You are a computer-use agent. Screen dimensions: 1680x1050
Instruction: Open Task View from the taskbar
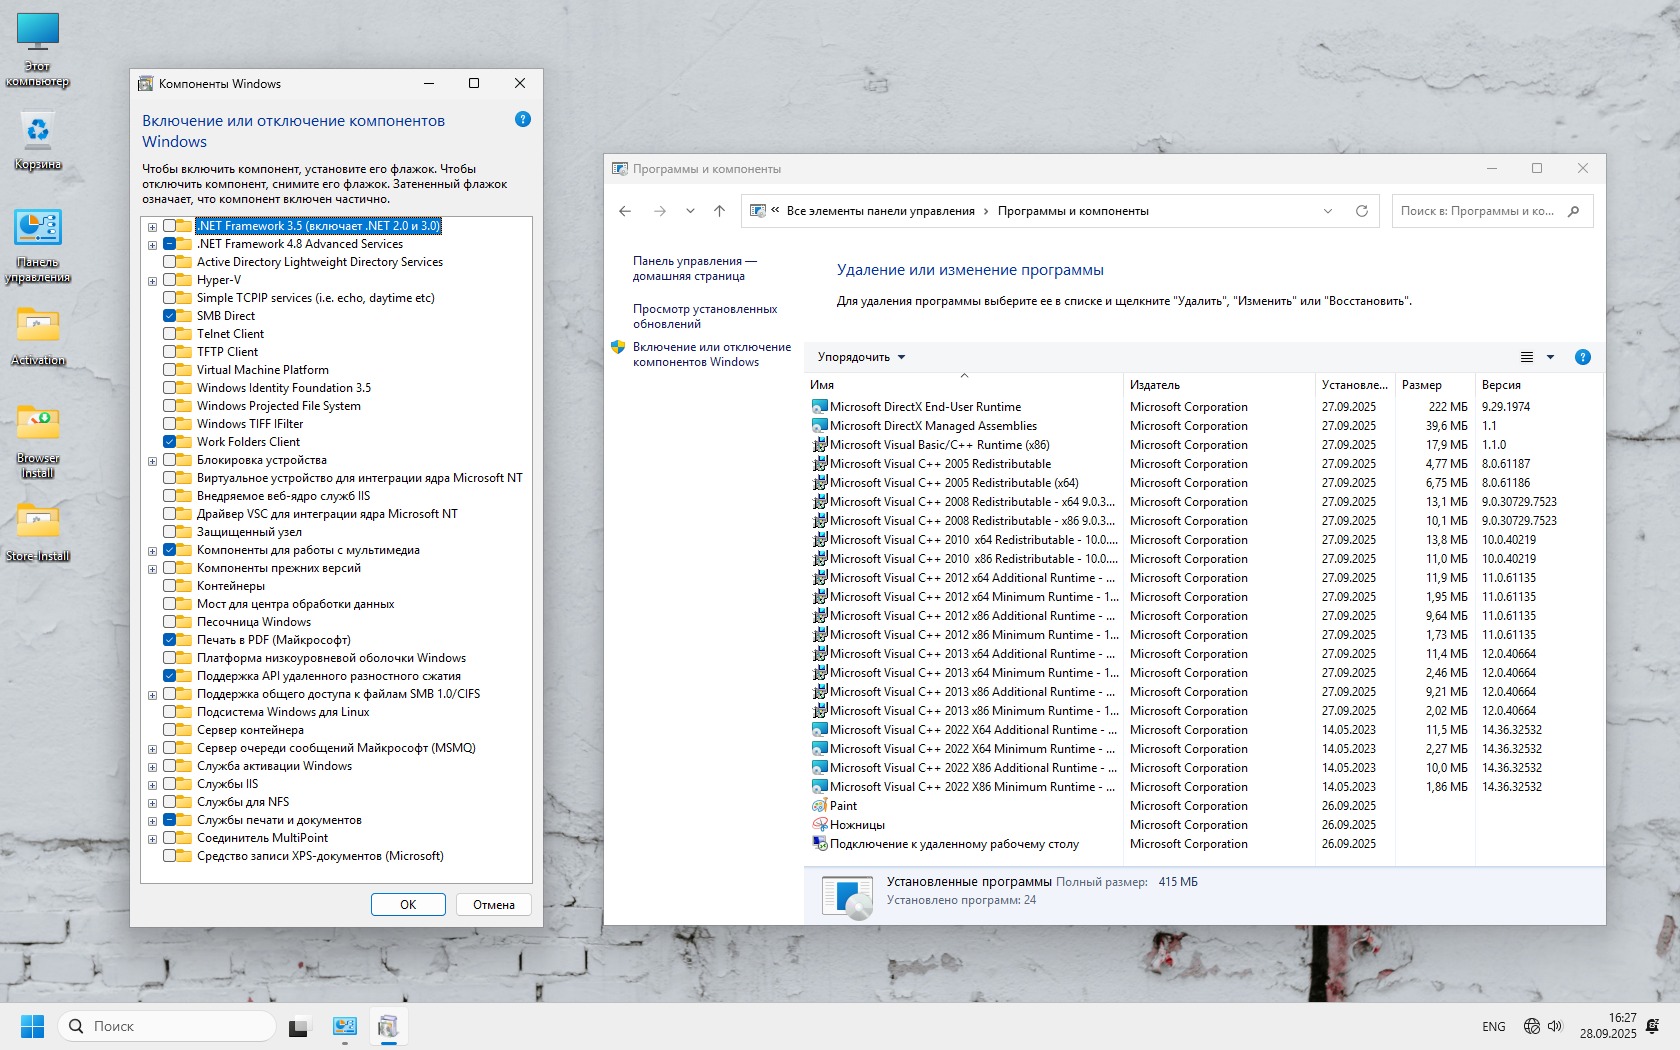pyautogui.click(x=299, y=1026)
